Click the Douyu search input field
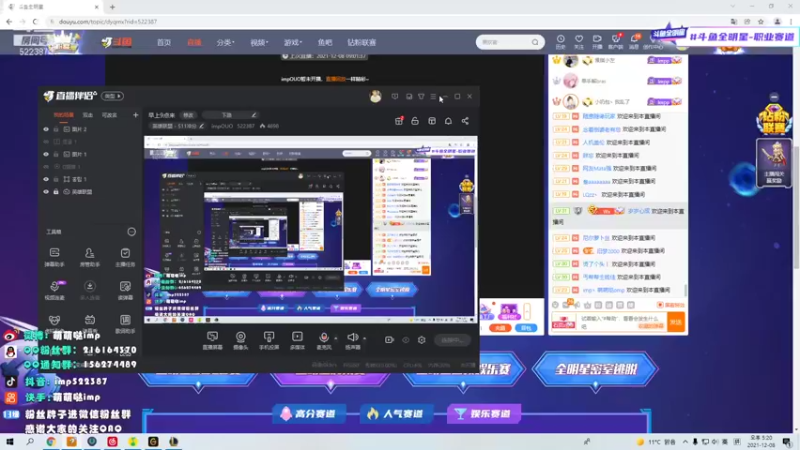Image resolution: width=800 pixels, height=450 pixels. coord(504,42)
